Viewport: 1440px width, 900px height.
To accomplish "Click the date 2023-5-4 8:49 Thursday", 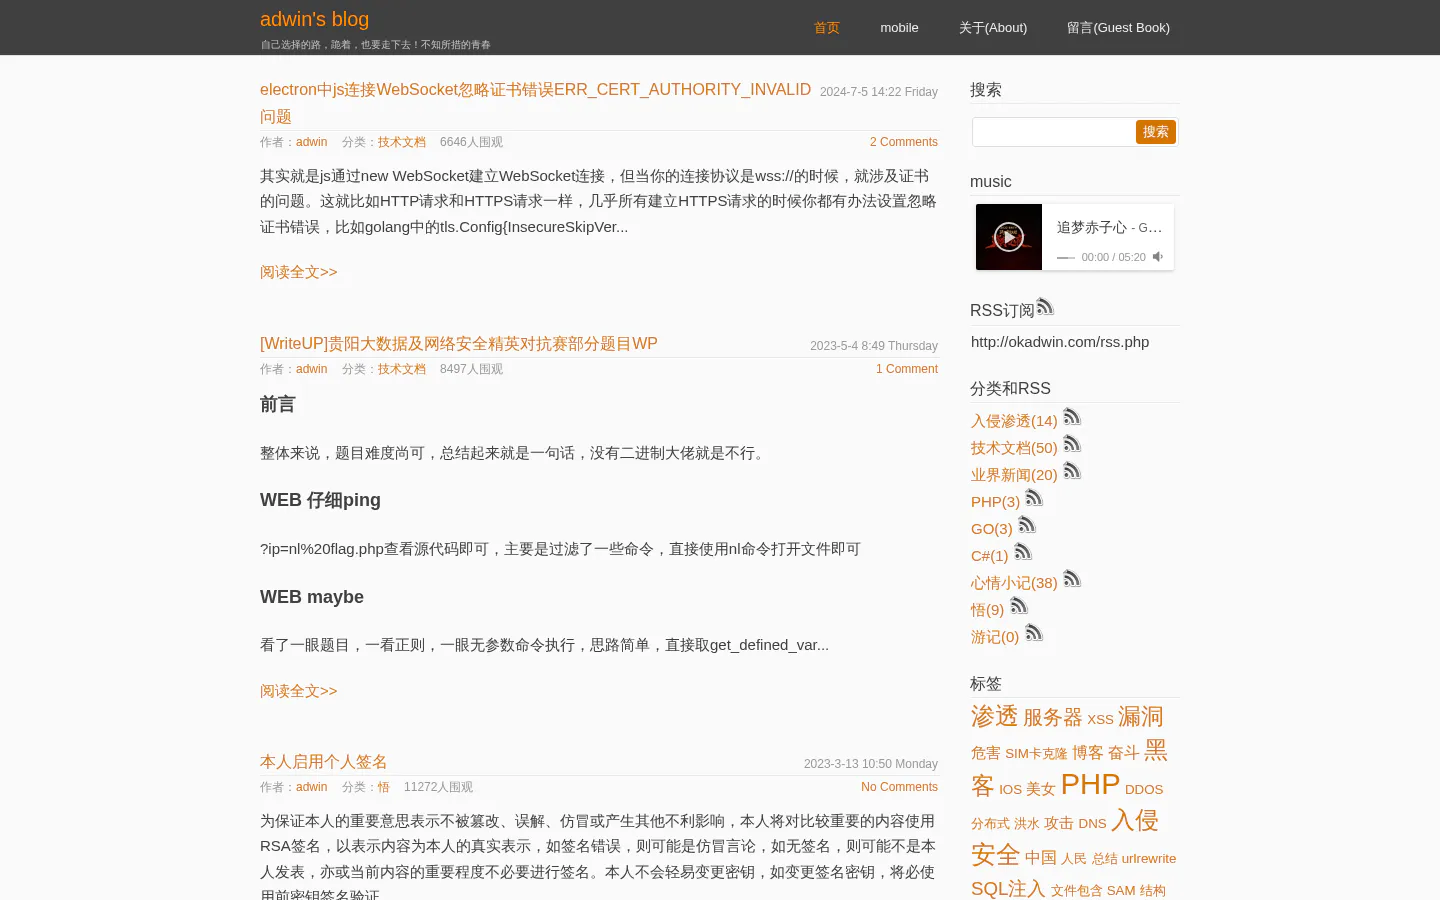I will [x=874, y=346].
